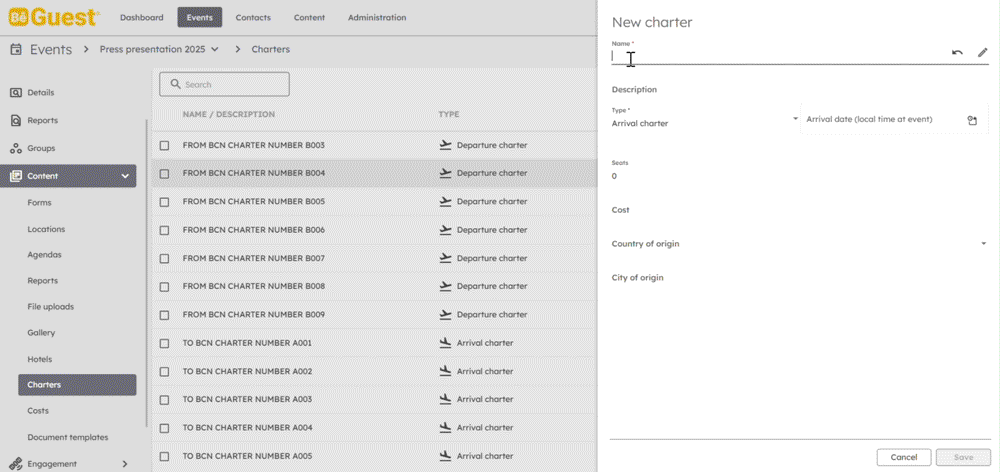Click the undo arrow in Name field

(957, 53)
